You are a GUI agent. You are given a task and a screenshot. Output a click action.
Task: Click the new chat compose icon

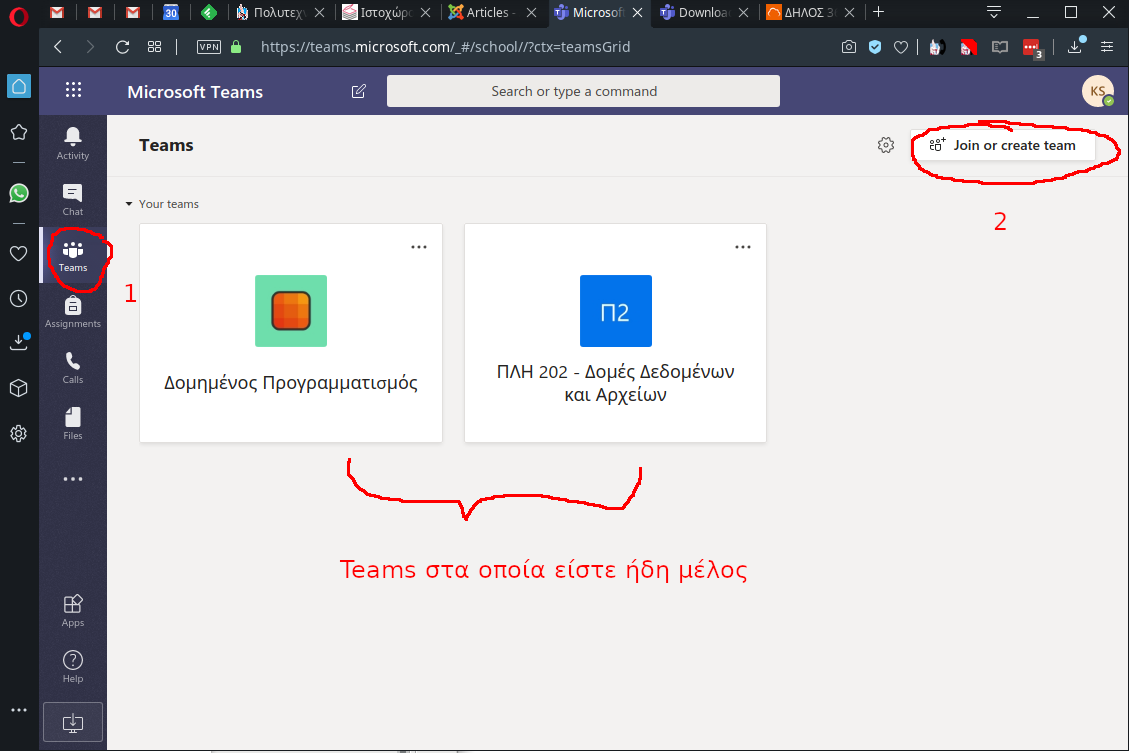point(359,91)
